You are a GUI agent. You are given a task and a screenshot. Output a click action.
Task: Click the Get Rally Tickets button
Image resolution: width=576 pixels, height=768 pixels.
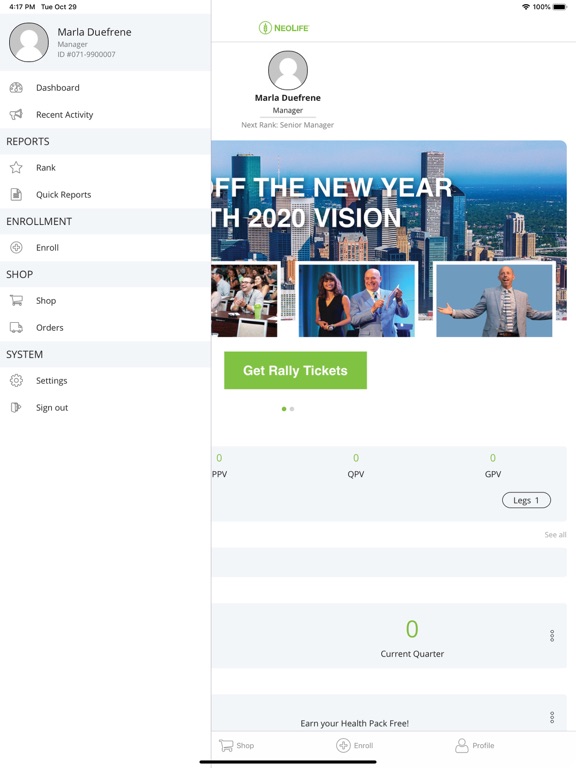[295, 370]
